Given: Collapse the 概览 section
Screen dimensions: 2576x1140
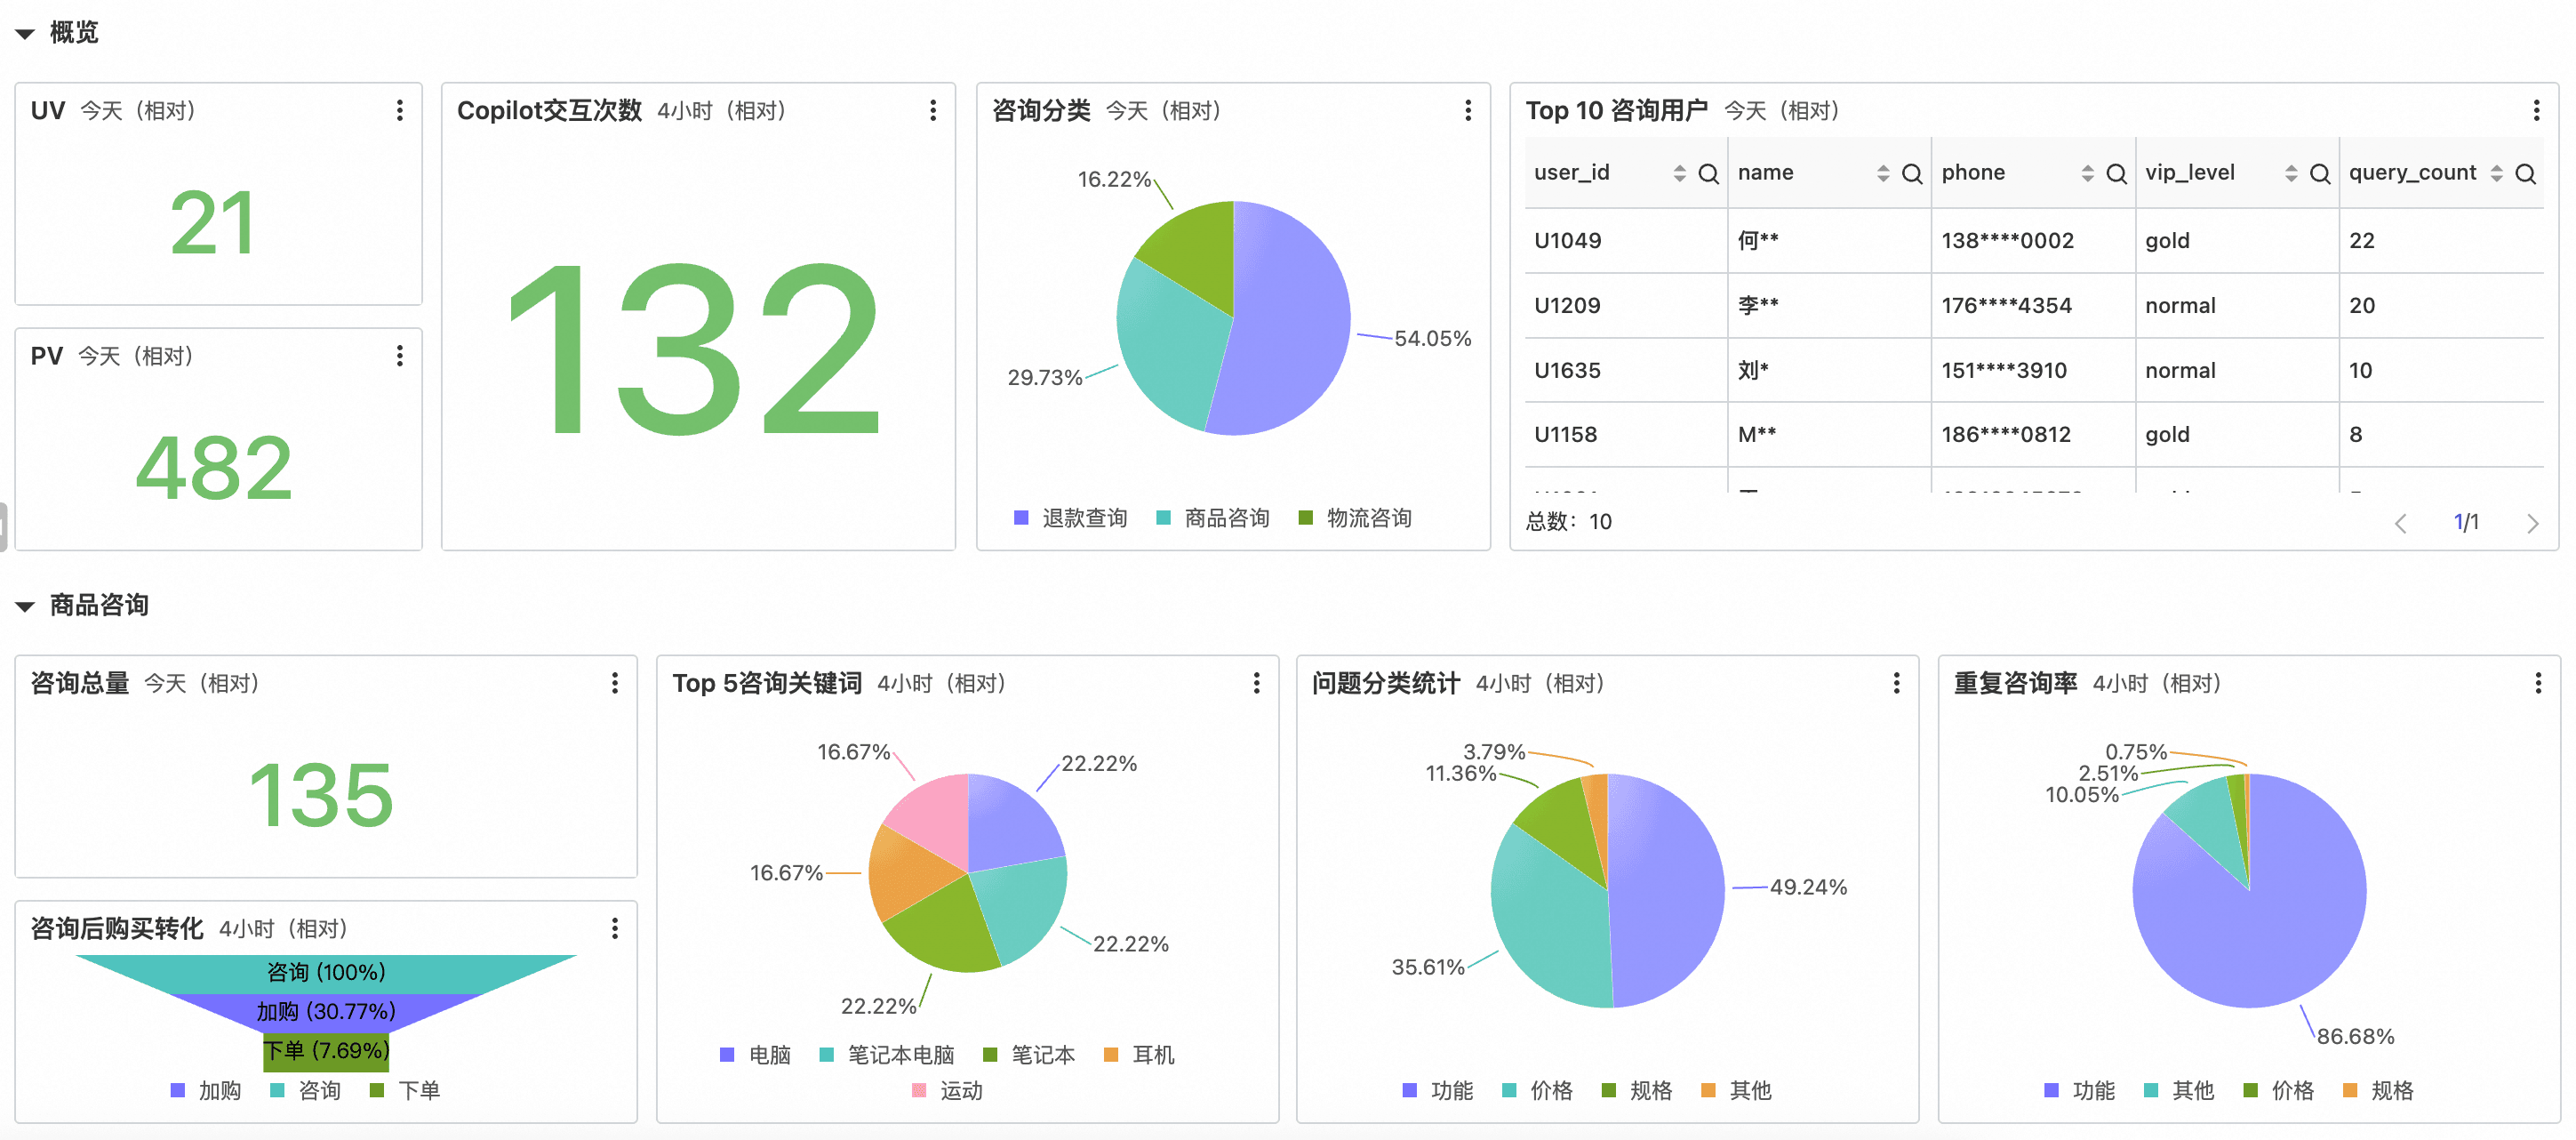Looking at the screenshot, I should coord(25,34).
